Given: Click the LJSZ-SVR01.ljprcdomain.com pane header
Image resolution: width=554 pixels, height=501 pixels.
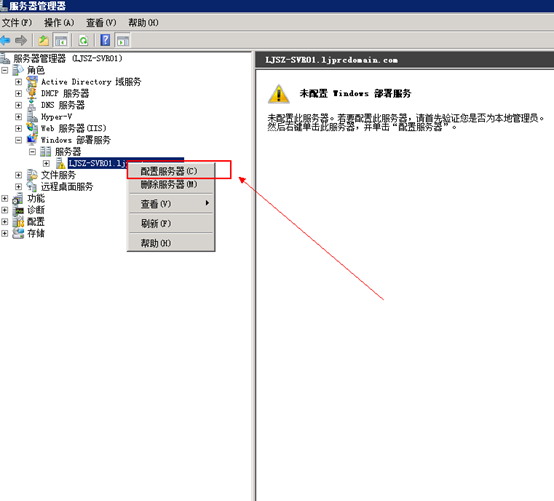Looking at the screenshot, I should [331, 60].
